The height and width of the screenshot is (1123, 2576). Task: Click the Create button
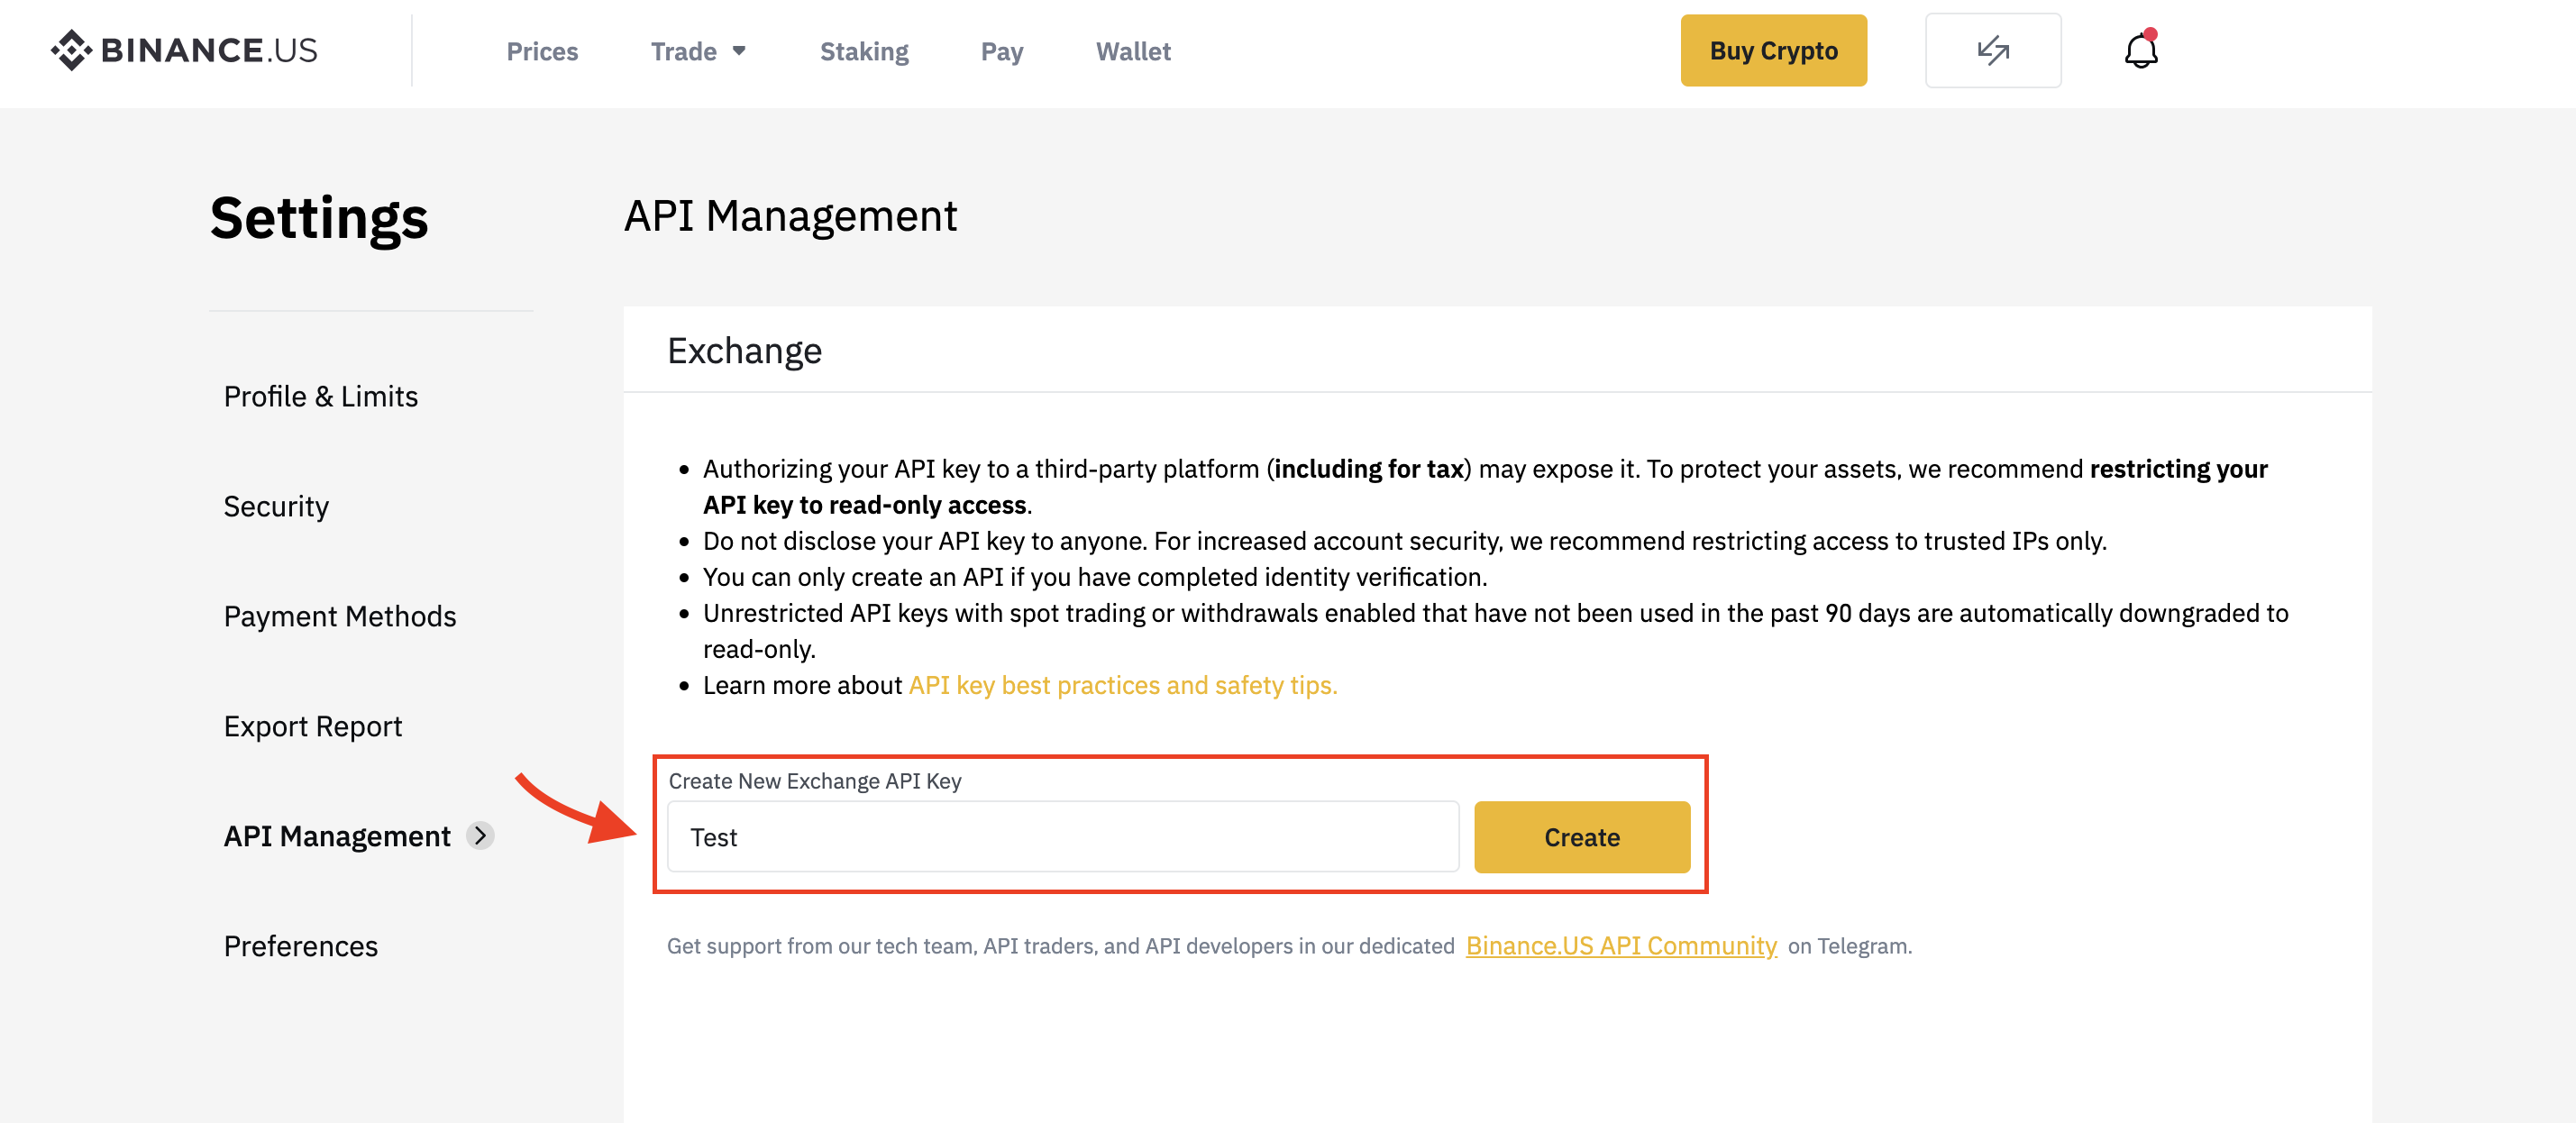click(x=1581, y=836)
